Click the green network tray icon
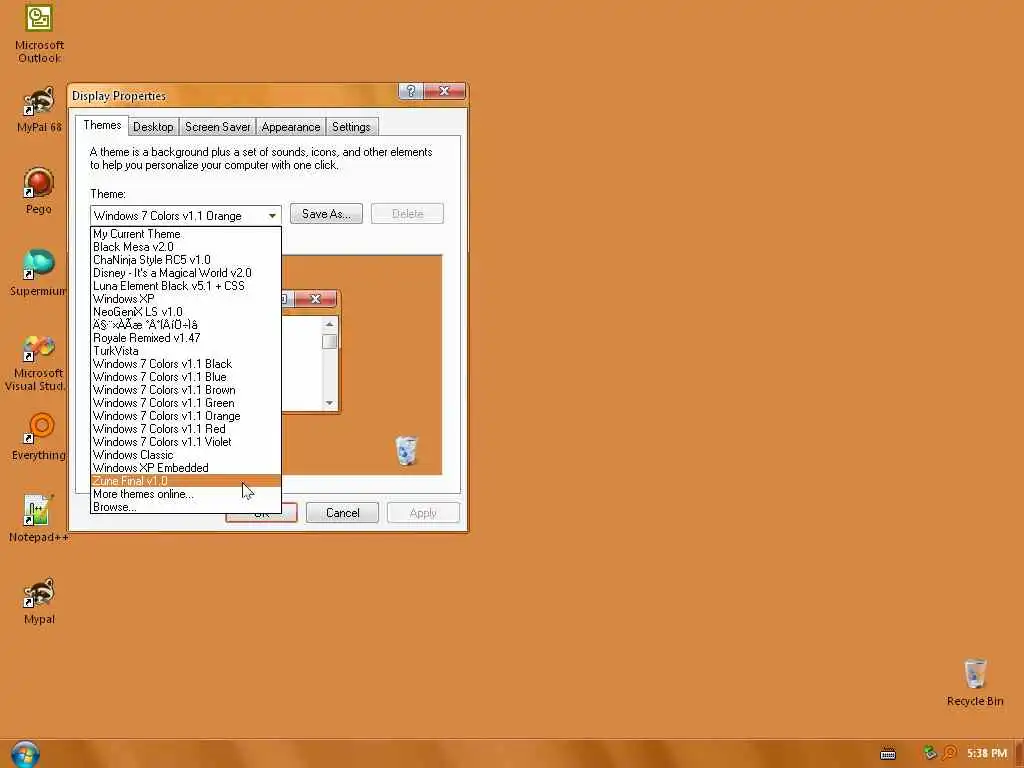 [x=930, y=753]
